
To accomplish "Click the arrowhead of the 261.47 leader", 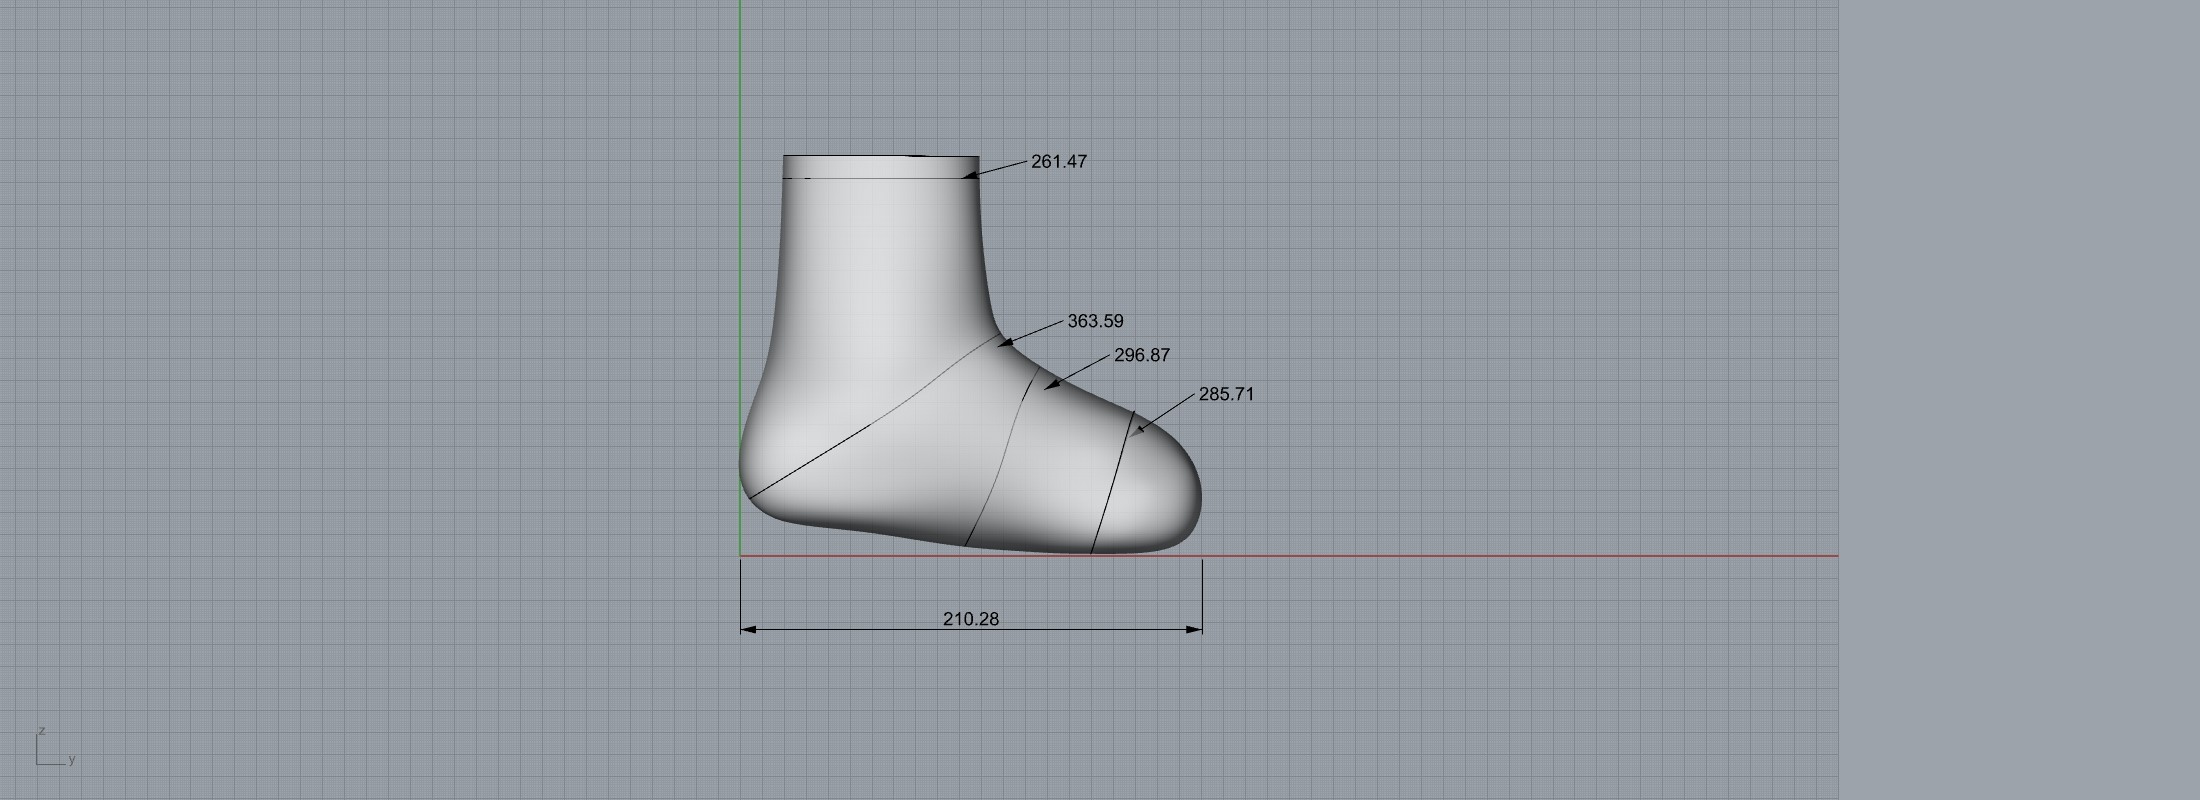I will (970, 176).
